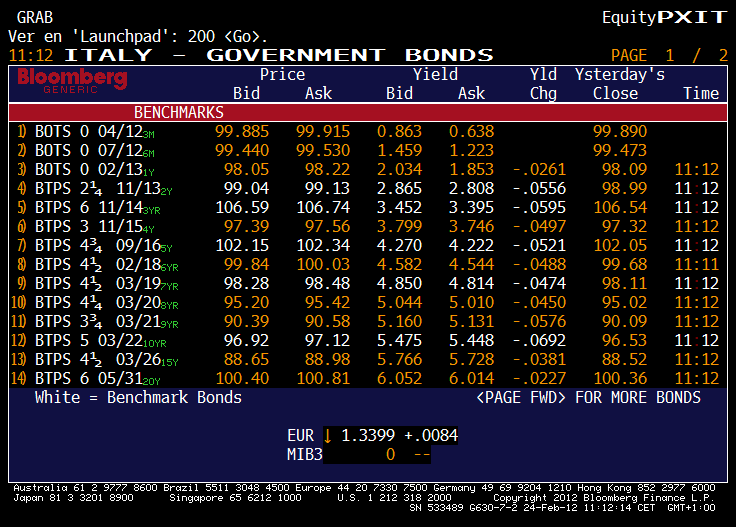Select the BTPS 3 11/15 bond

tap(368, 226)
